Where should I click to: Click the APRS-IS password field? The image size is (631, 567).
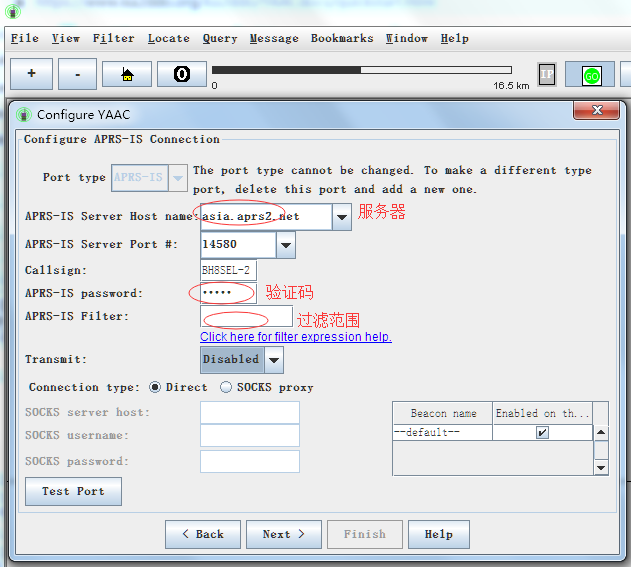(228, 293)
